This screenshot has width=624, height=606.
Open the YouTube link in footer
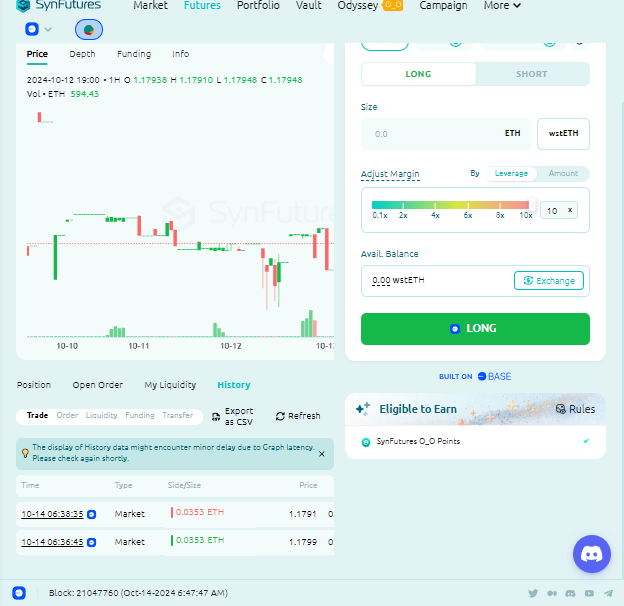(x=589, y=593)
